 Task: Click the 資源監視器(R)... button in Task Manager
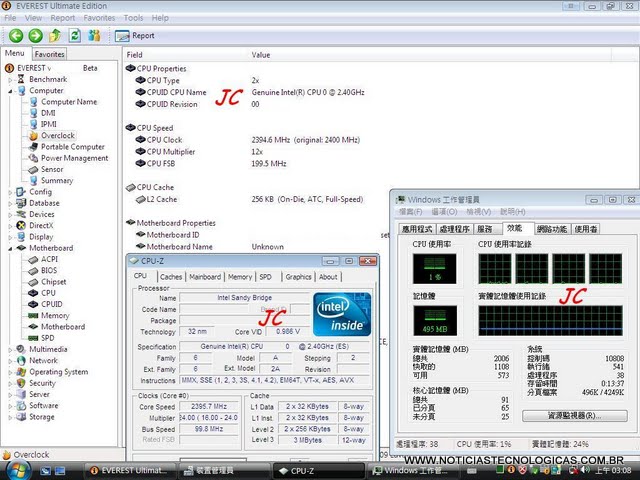(x=575, y=416)
